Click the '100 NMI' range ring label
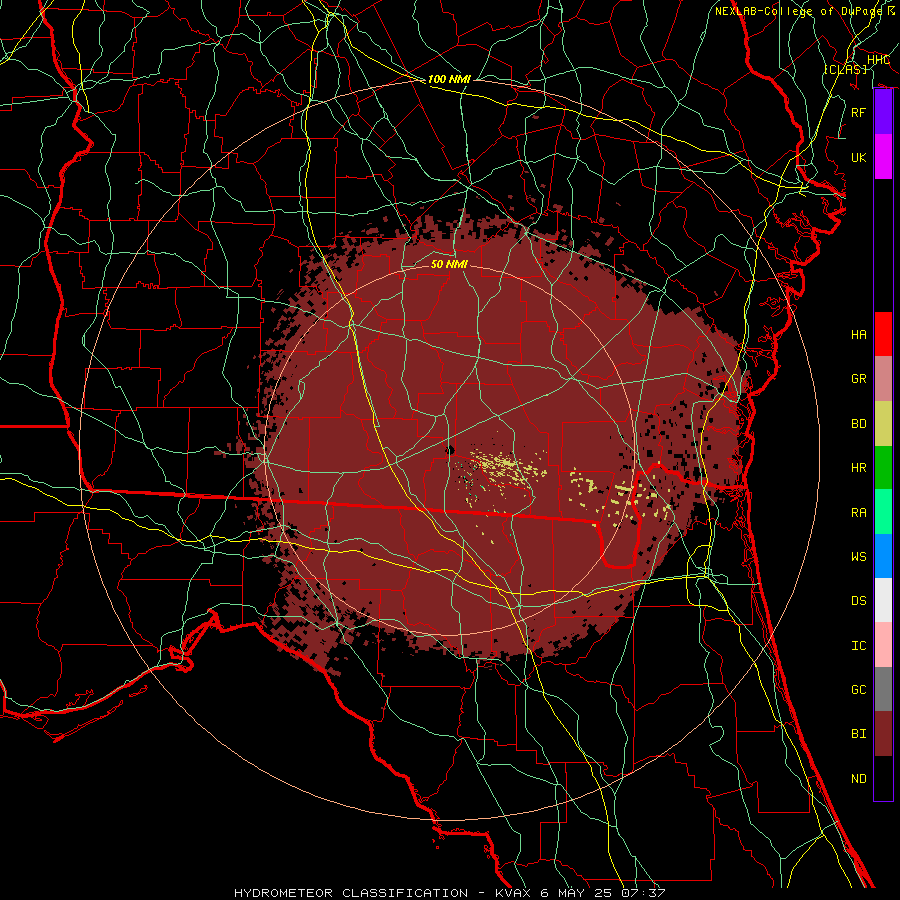Viewport: 900px width, 900px height. point(449,79)
